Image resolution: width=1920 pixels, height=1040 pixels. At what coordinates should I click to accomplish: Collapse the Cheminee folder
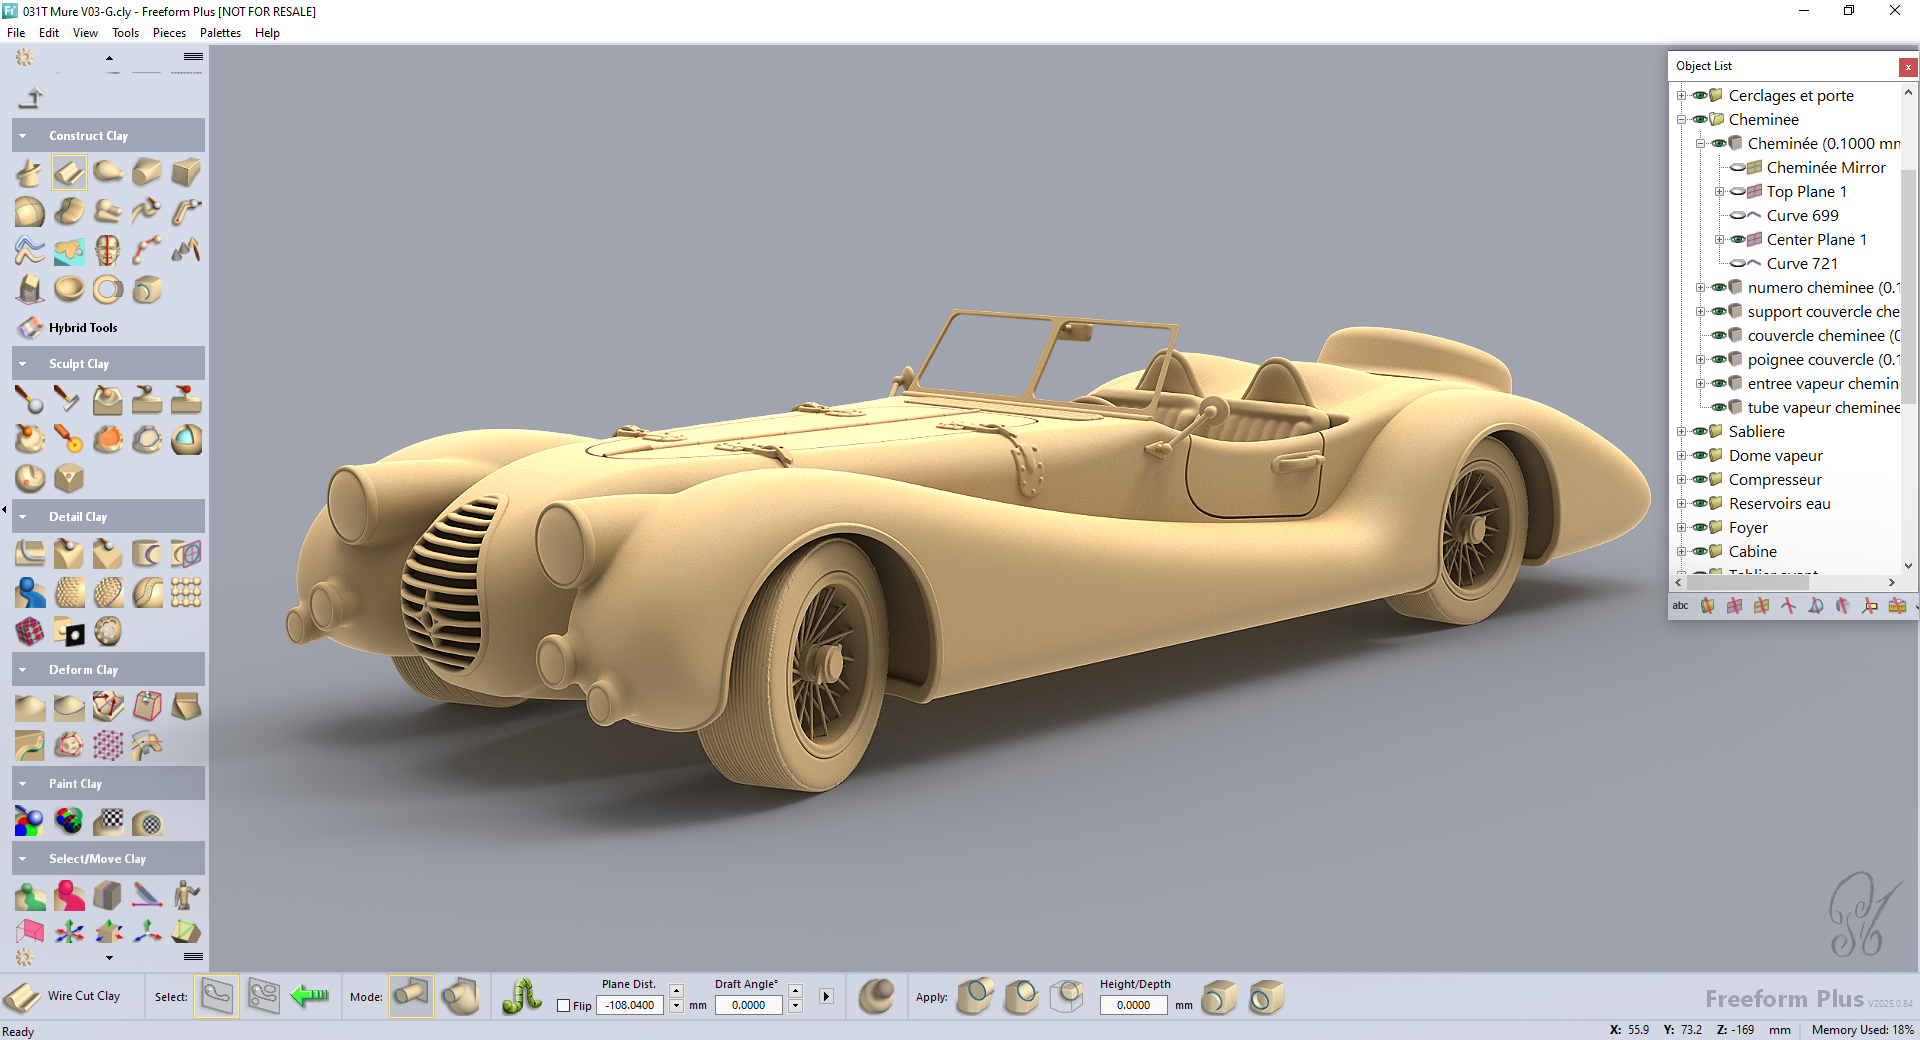tap(1681, 120)
